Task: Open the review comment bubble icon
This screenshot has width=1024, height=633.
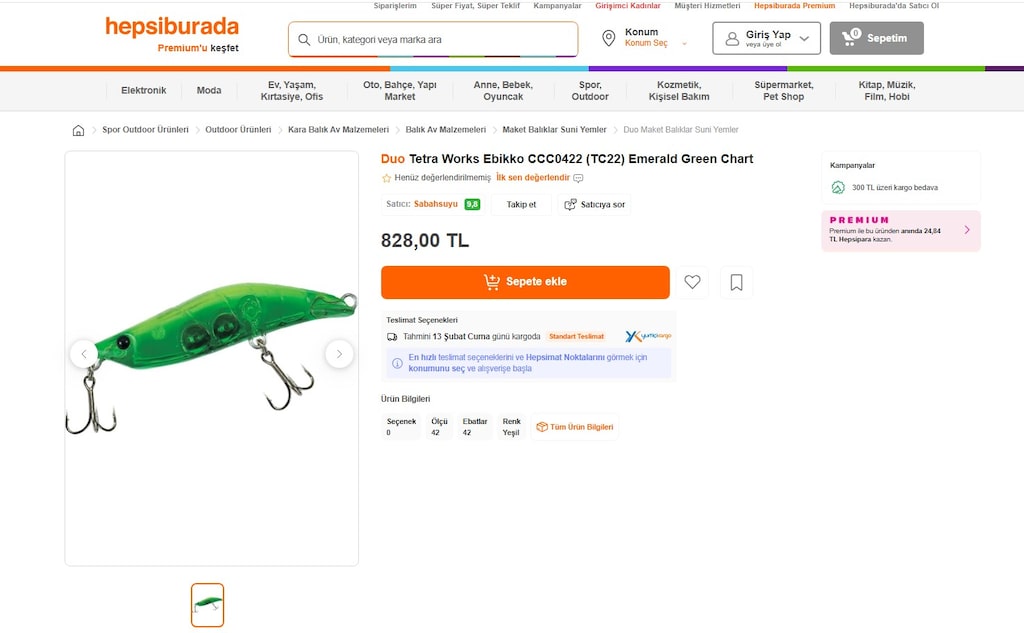Action: (x=578, y=178)
